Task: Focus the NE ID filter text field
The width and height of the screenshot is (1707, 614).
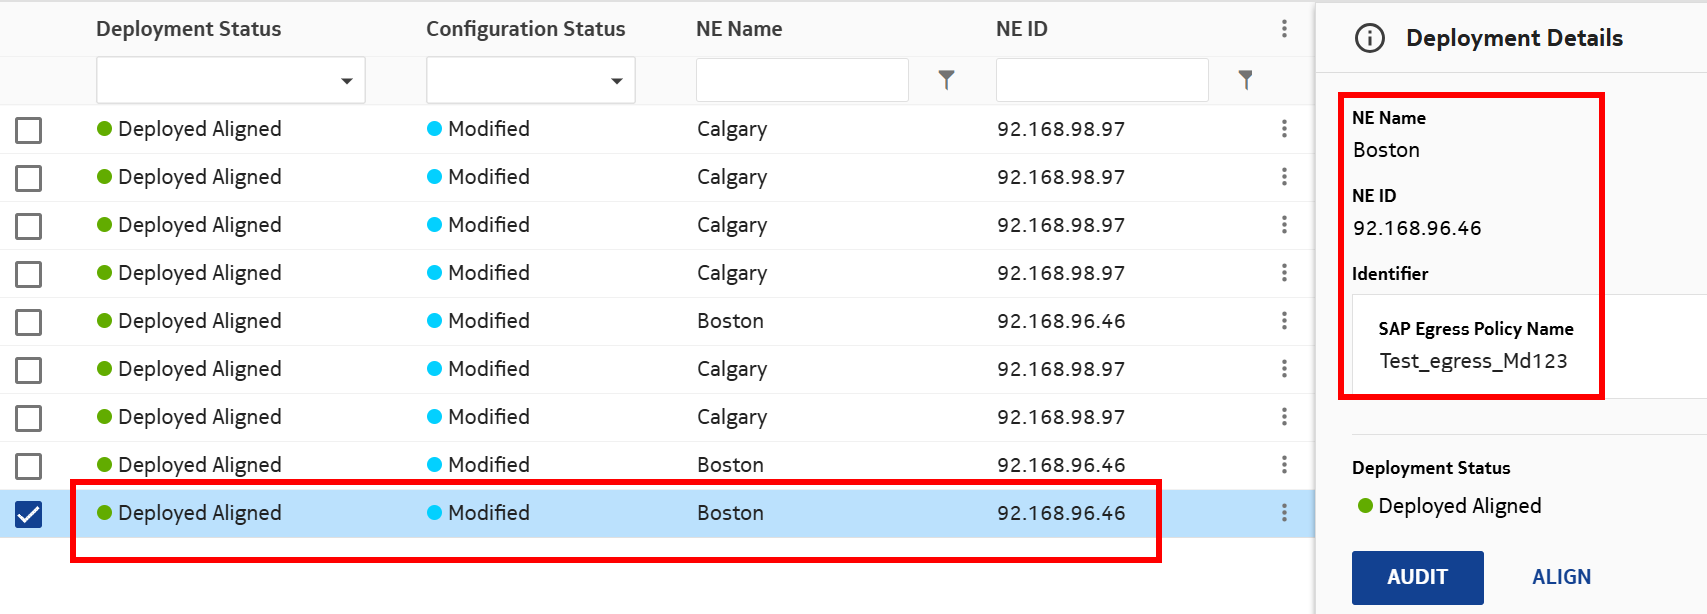Action: point(1102,80)
